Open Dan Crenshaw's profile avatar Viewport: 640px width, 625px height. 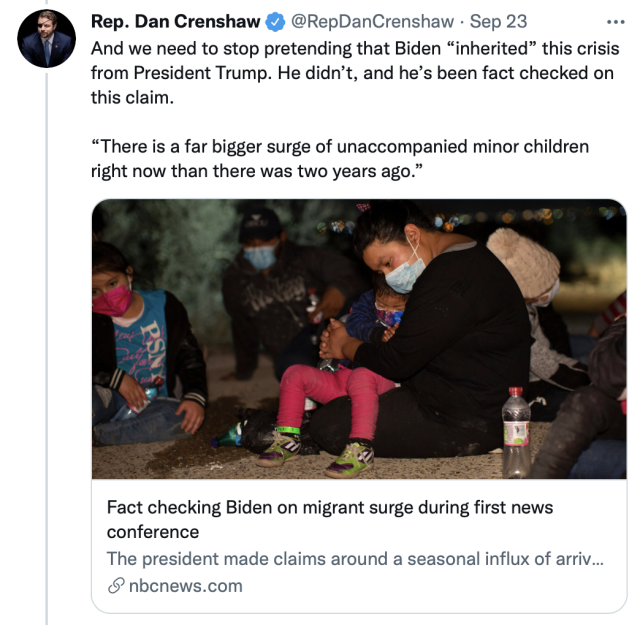tap(46, 38)
